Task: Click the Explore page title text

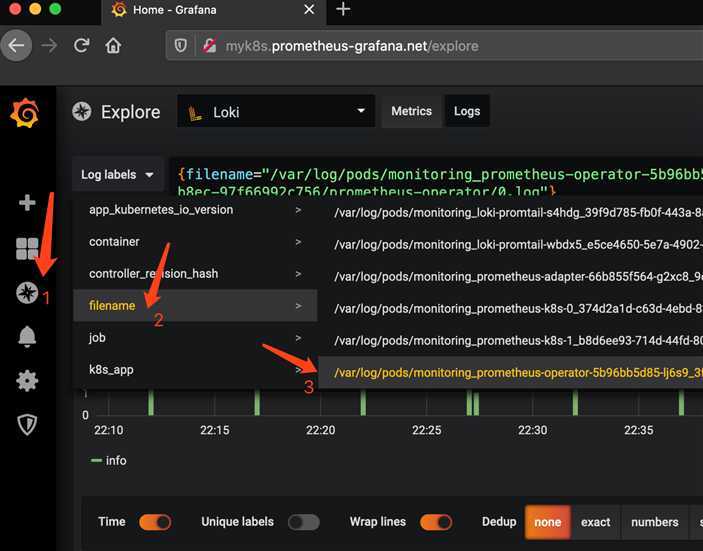Action: click(x=130, y=112)
